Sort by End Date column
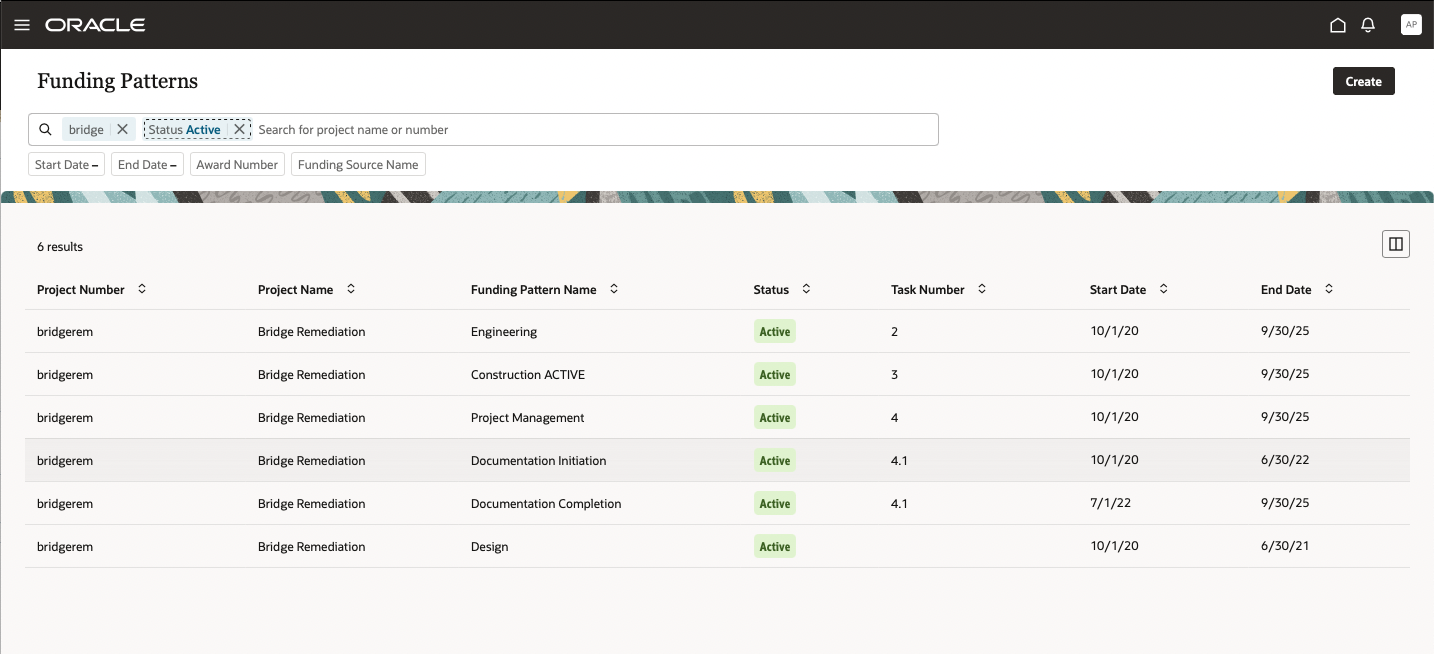1434x654 pixels. tap(1329, 288)
